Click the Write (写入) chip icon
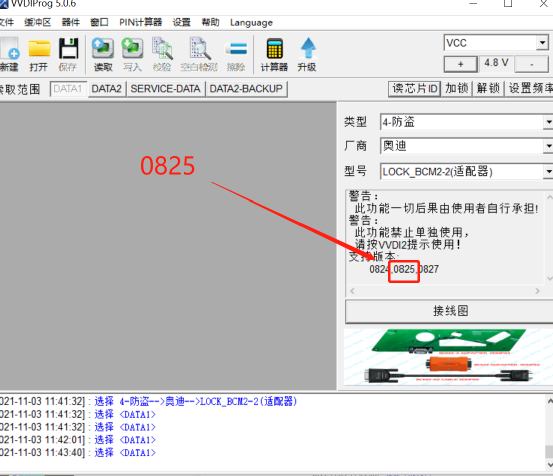The image size is (553, 476). click(132, 54)
